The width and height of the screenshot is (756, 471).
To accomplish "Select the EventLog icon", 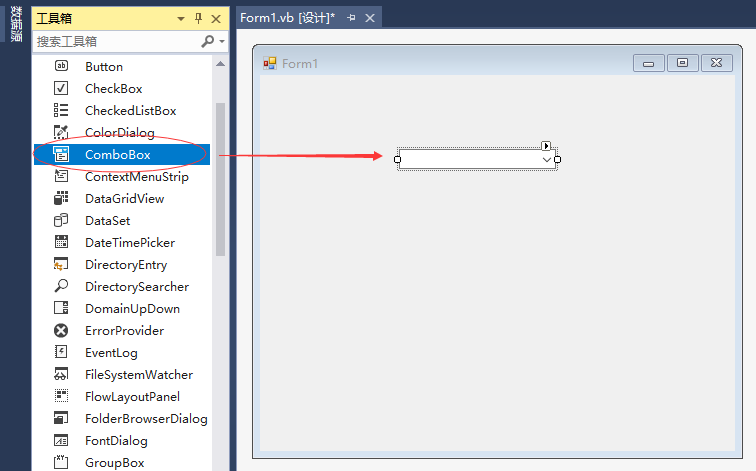I will 61,352.
